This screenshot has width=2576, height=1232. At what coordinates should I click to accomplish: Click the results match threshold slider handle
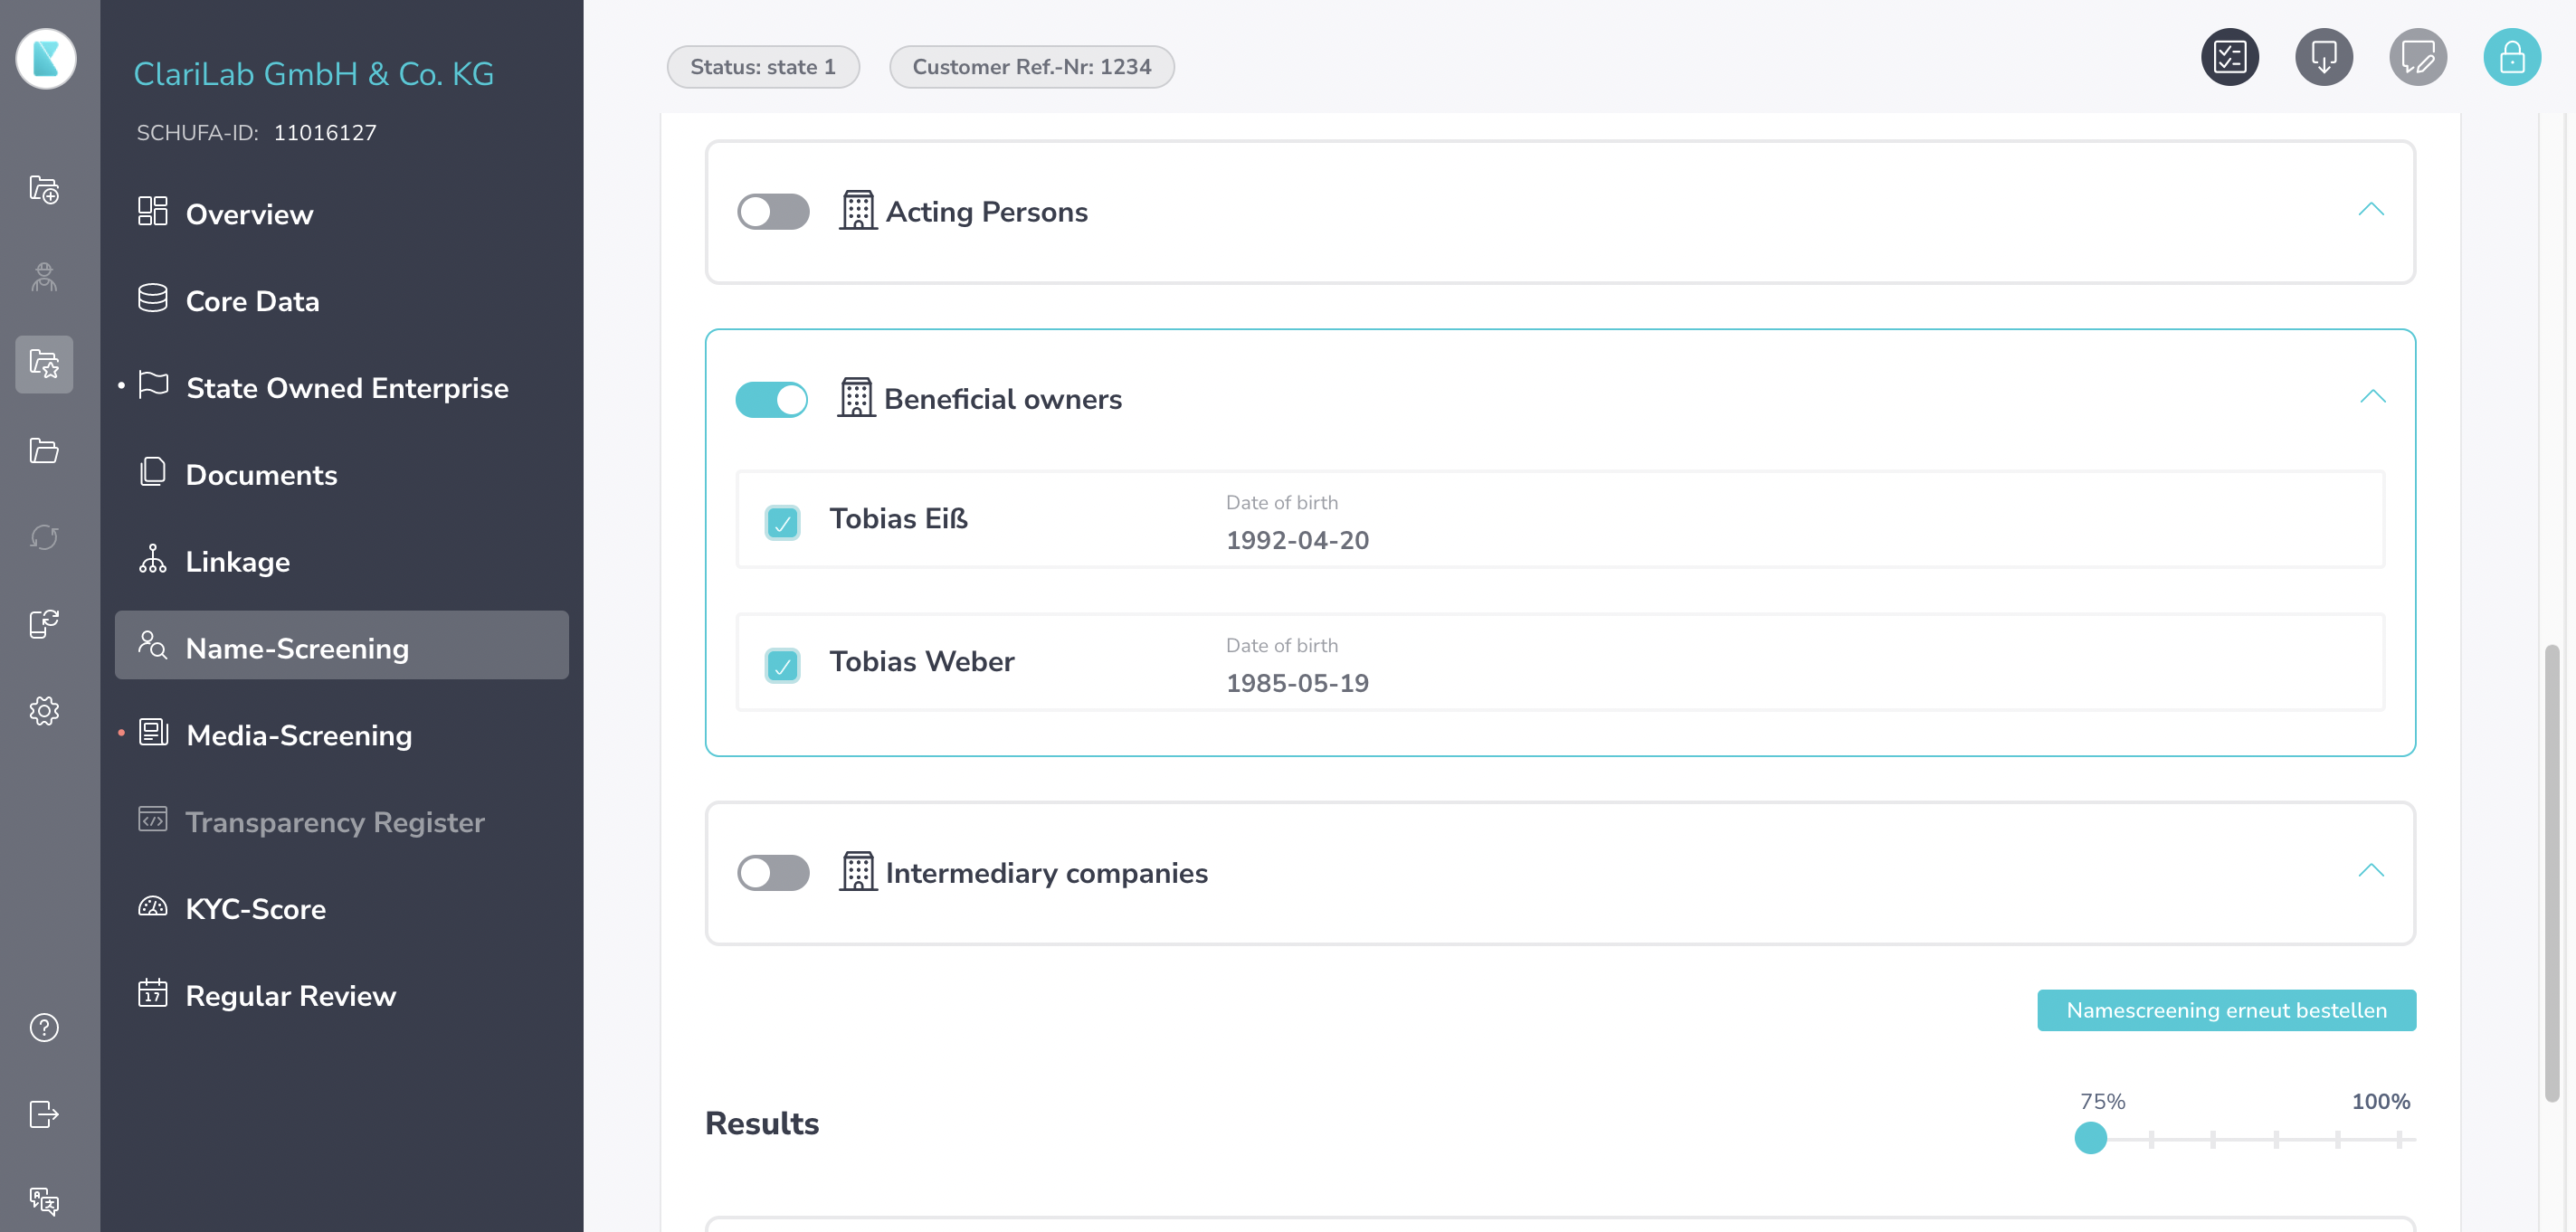[x=2090, y=1138]
